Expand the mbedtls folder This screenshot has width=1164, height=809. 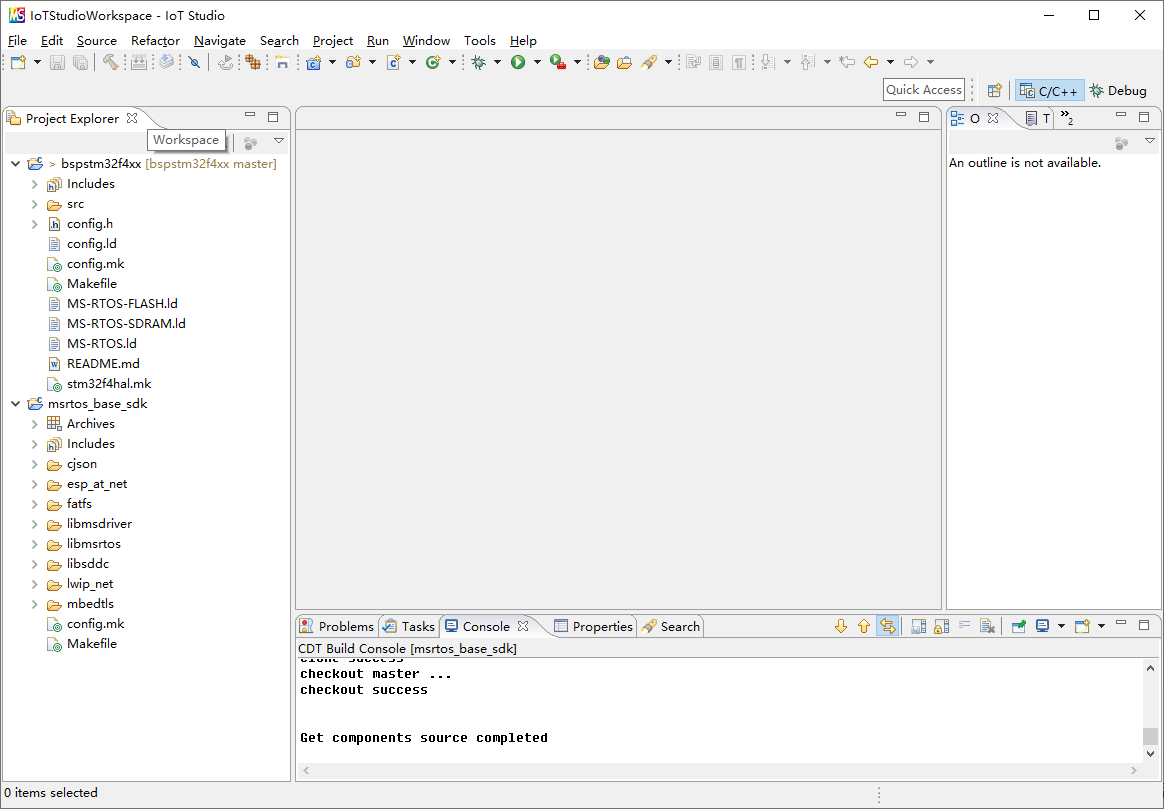[35, 604]
